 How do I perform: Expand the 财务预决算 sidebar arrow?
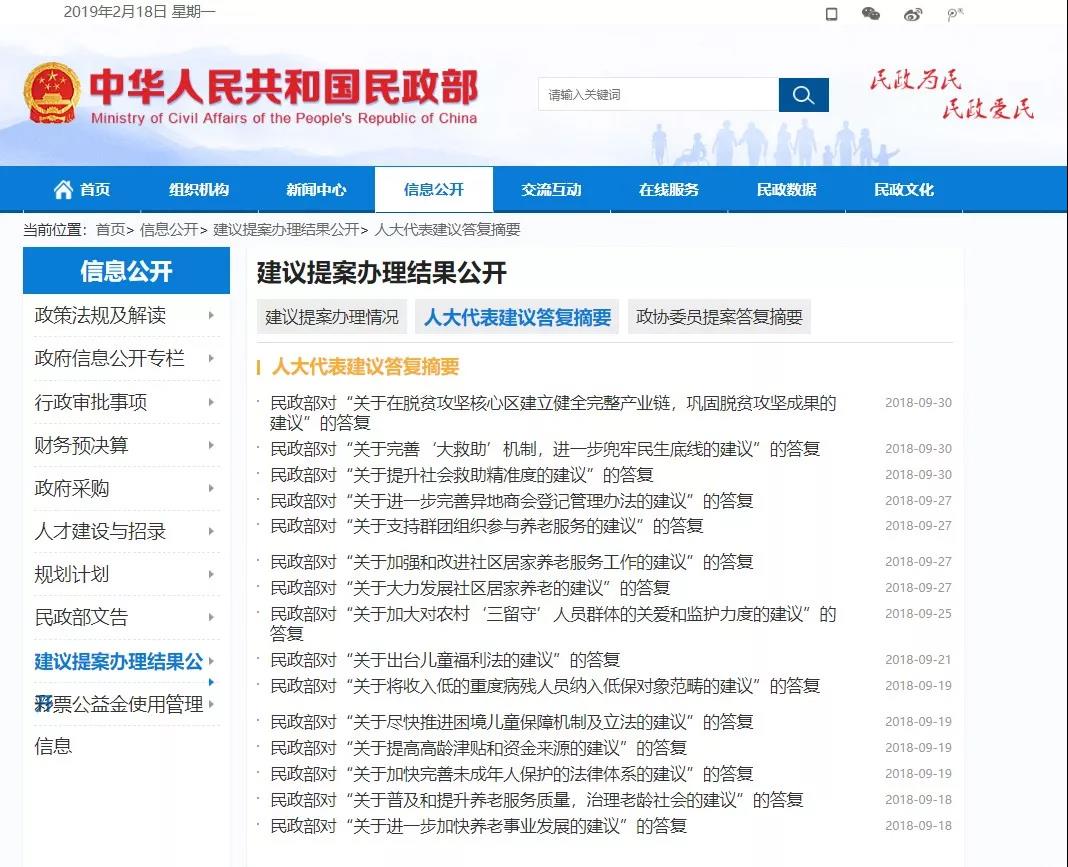click(x=211, y=445)
